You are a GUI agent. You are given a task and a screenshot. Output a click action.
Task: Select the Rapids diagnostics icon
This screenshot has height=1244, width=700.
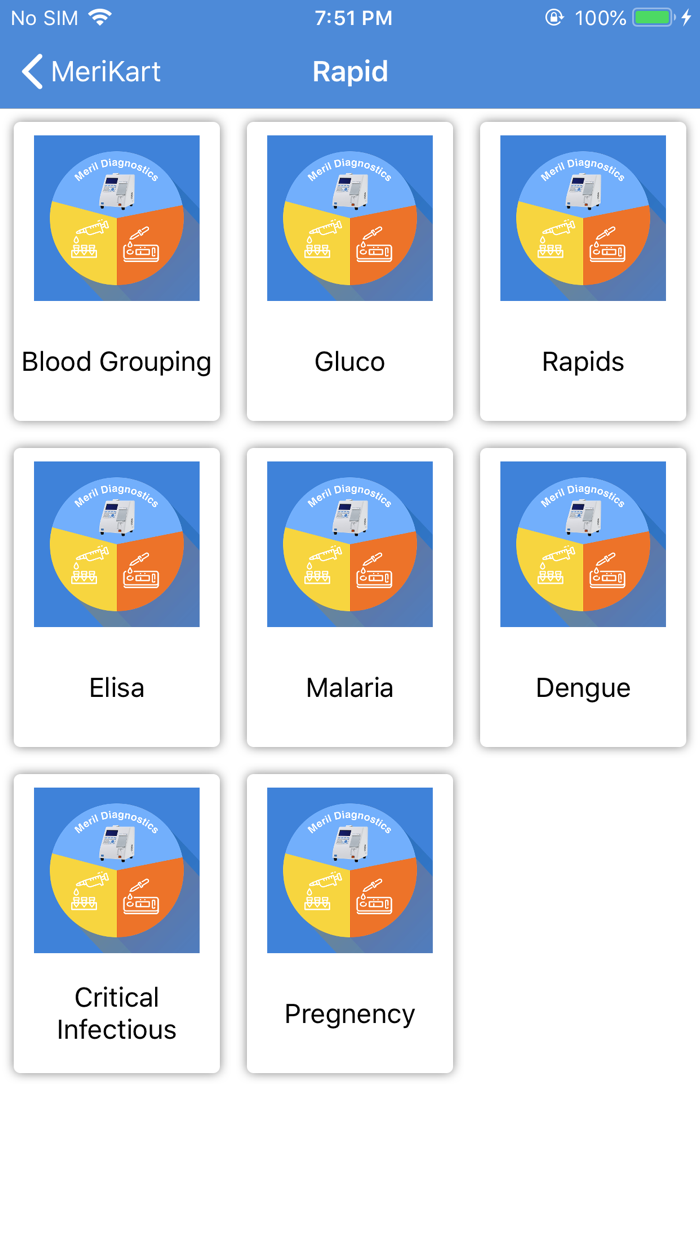pyautogui.click(x=583, y=218)
